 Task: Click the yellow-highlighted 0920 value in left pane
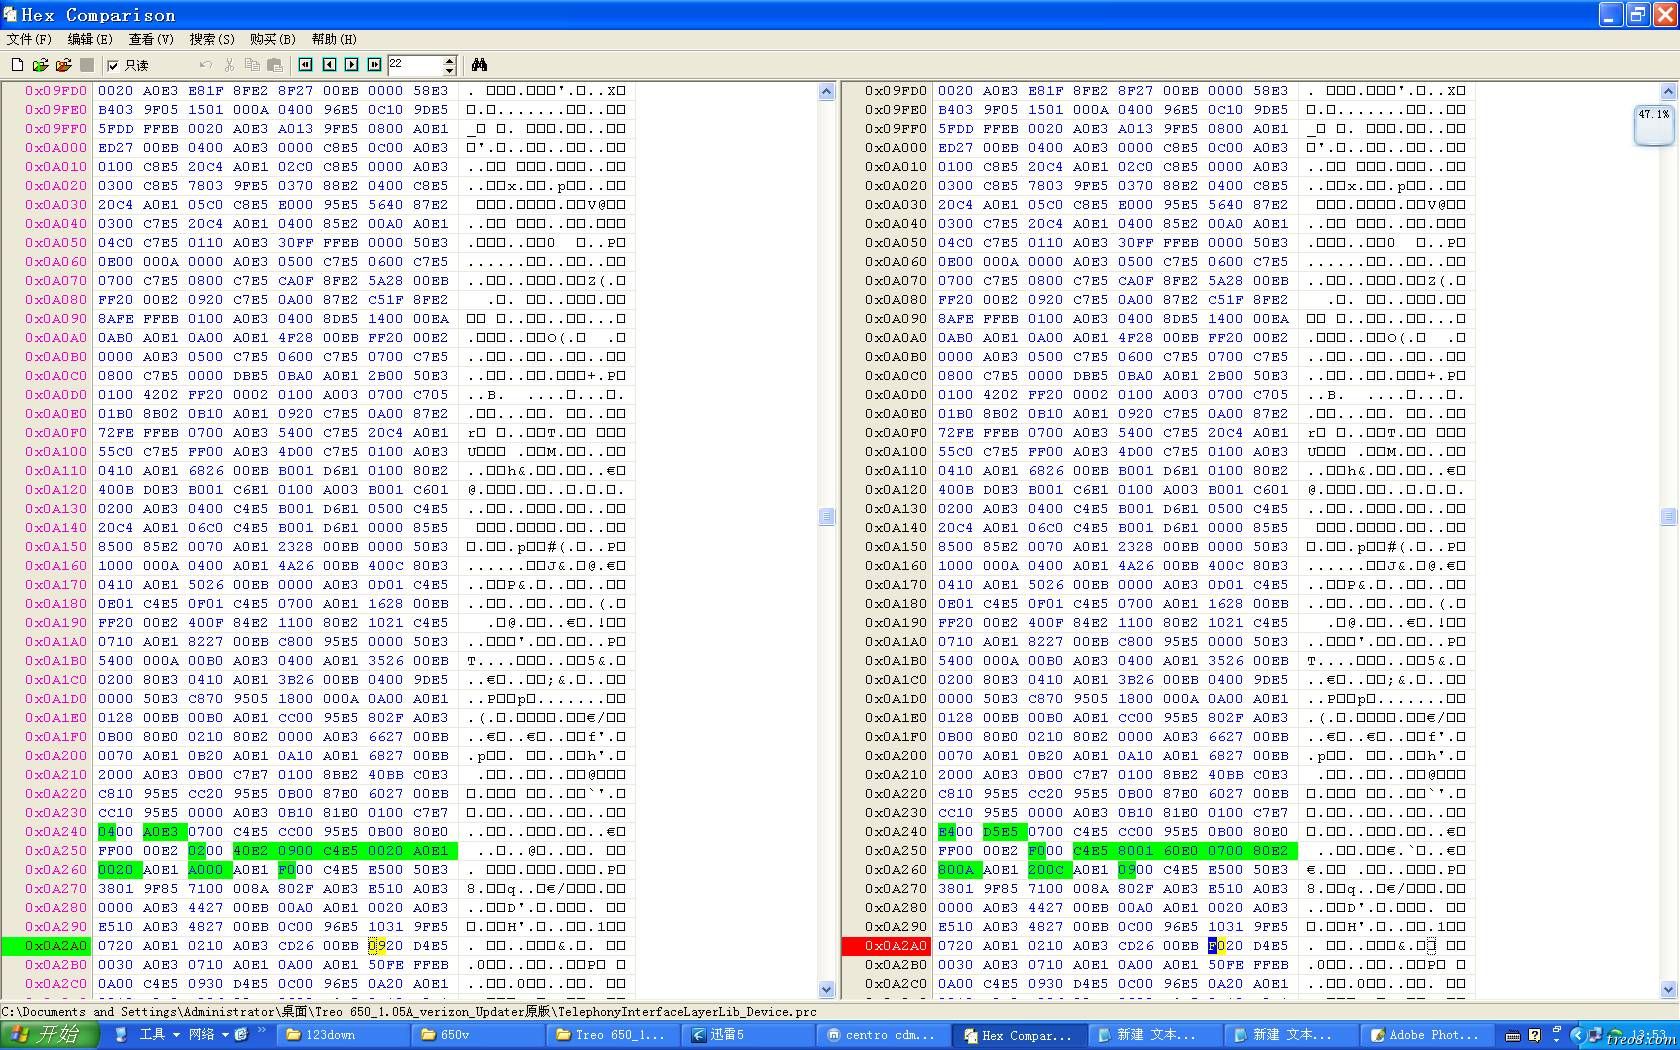(385, 946)
